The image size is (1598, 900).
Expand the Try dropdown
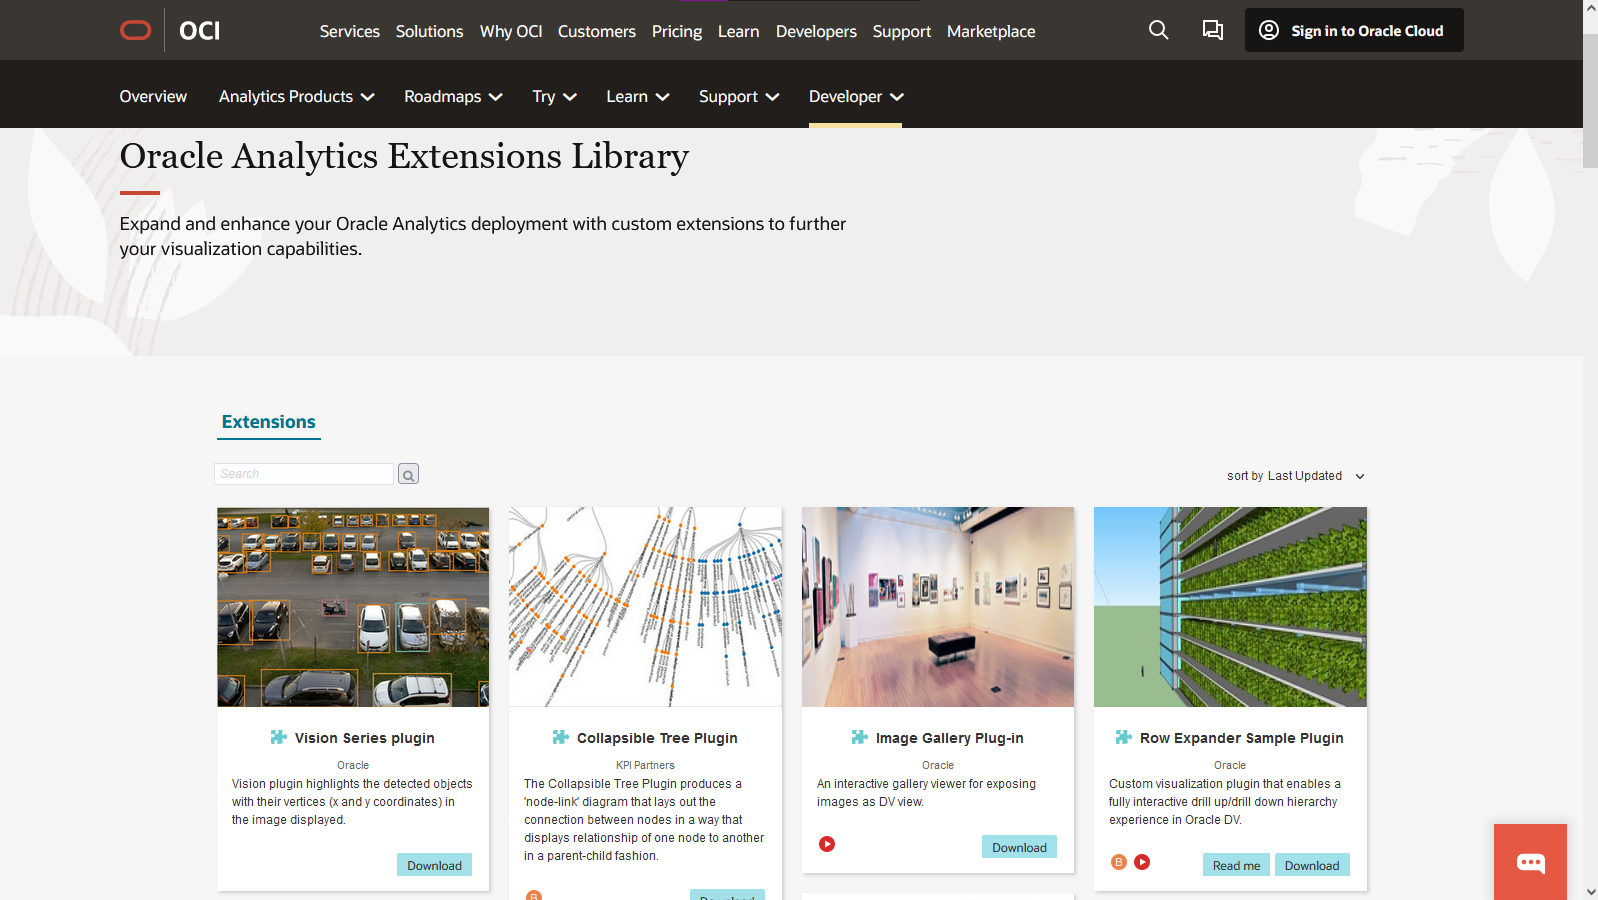[555, 96]
